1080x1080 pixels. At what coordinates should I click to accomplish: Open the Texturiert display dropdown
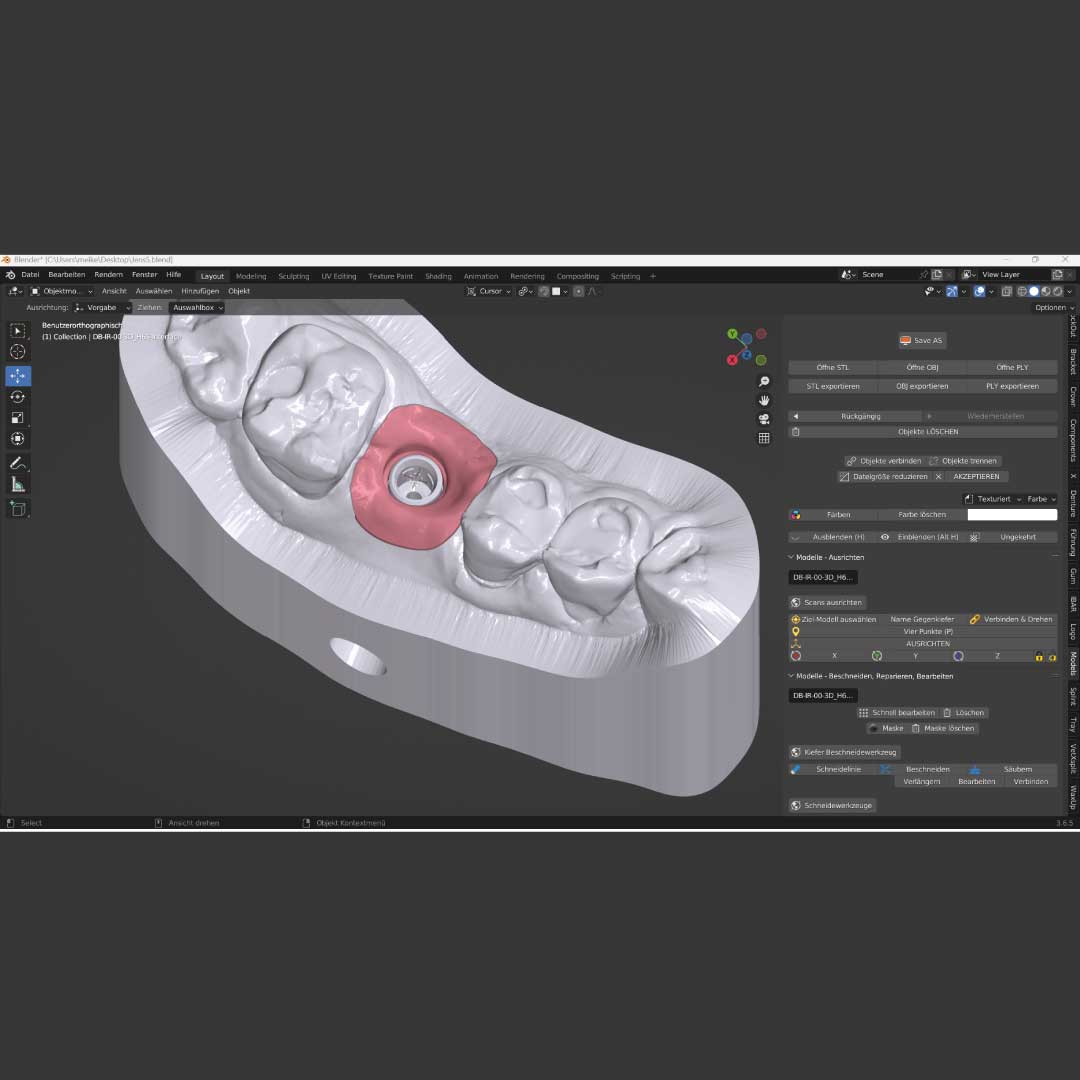coord(992,499)
